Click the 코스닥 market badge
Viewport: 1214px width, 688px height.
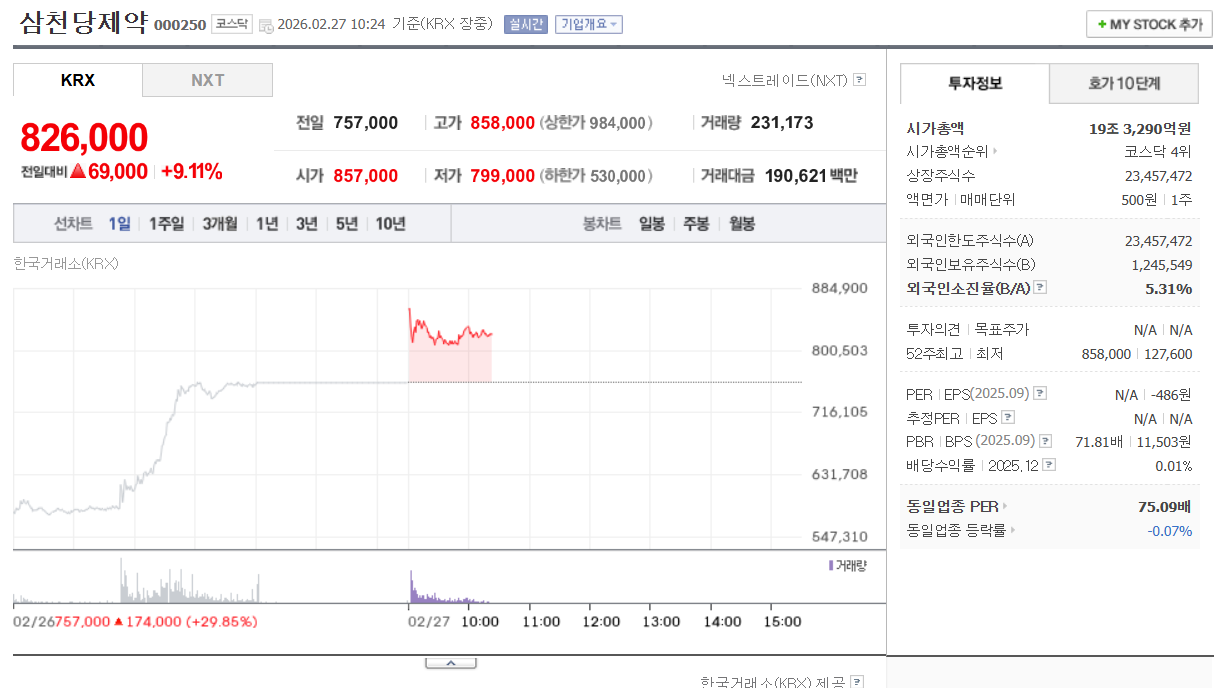click(x=231, y=25)
